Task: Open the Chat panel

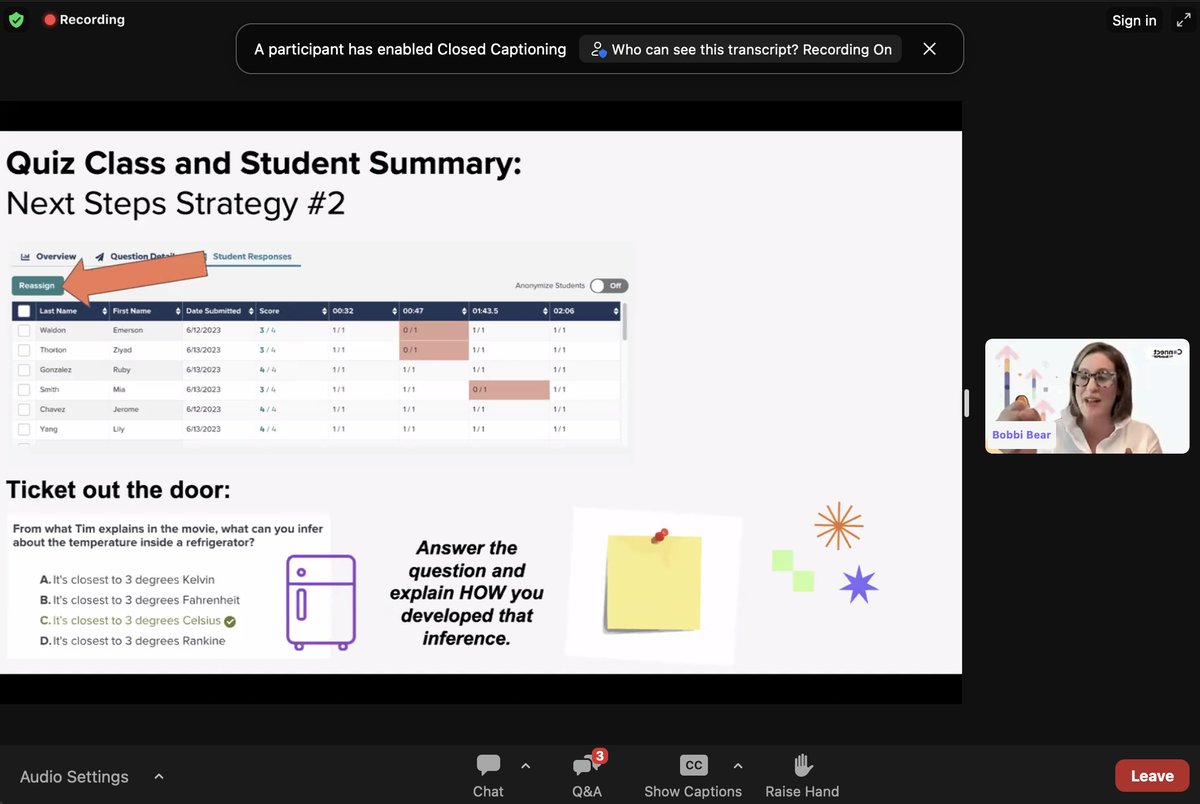Action: (x=488, y=776)
